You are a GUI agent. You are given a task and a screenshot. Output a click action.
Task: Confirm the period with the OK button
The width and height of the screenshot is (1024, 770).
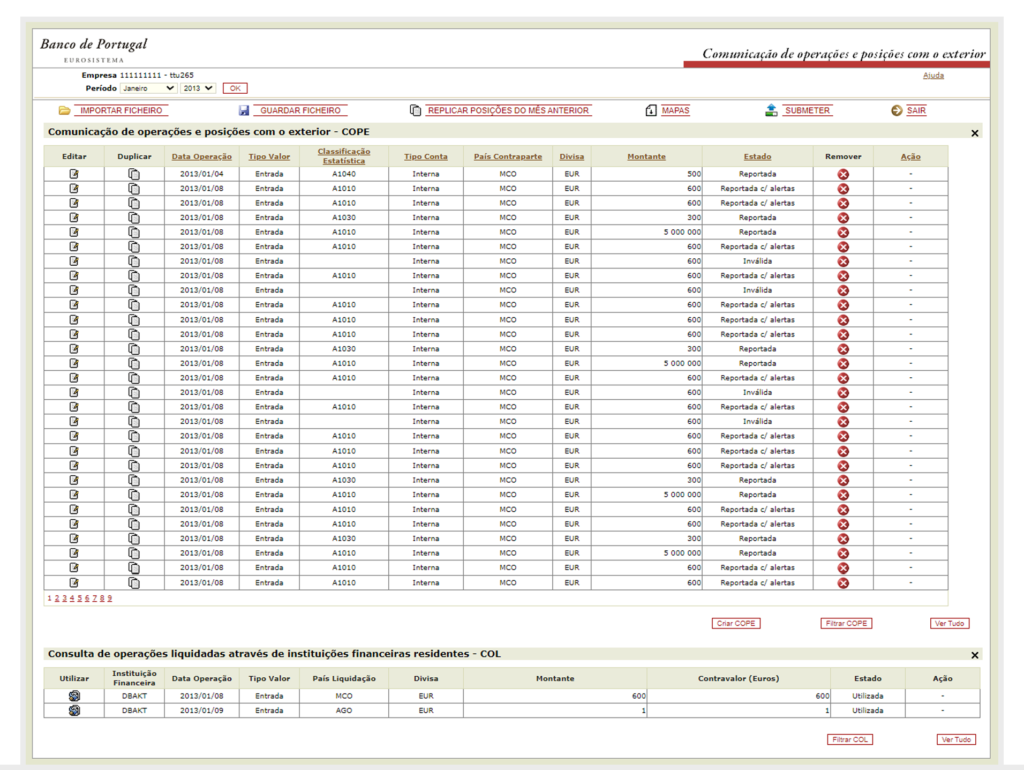pos(235,88)
